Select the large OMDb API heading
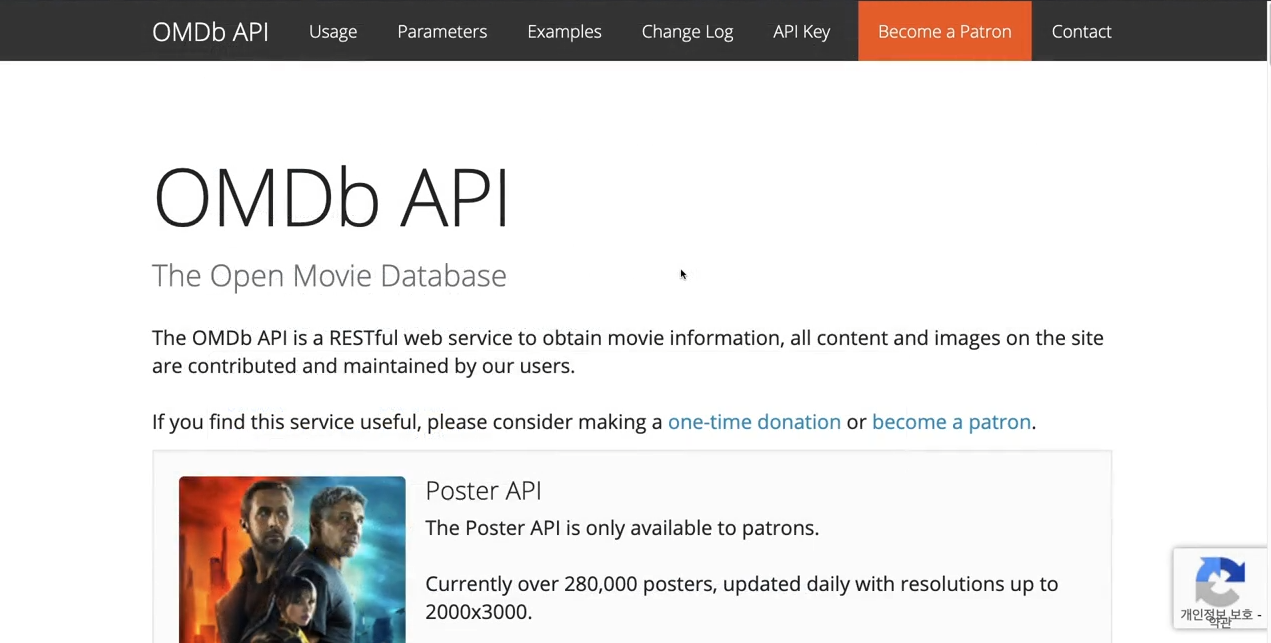Viewport: 1271px width, 643px height. (331, 198)
